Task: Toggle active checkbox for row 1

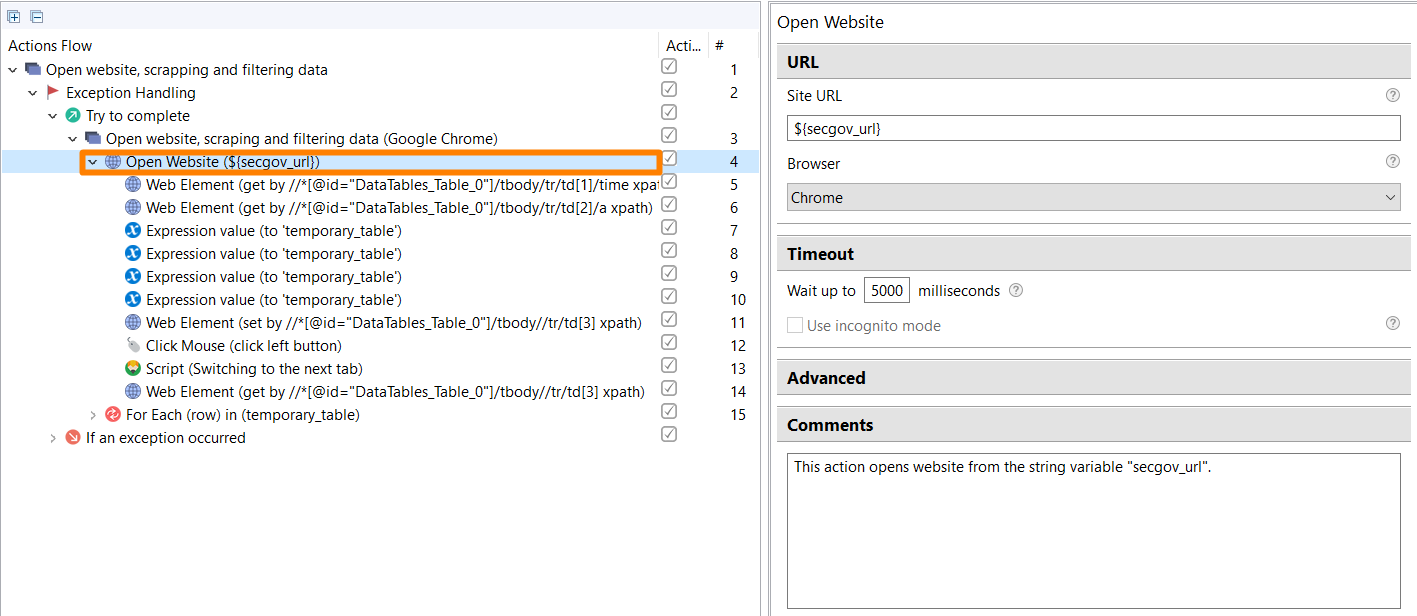Action: coord(669,66)
